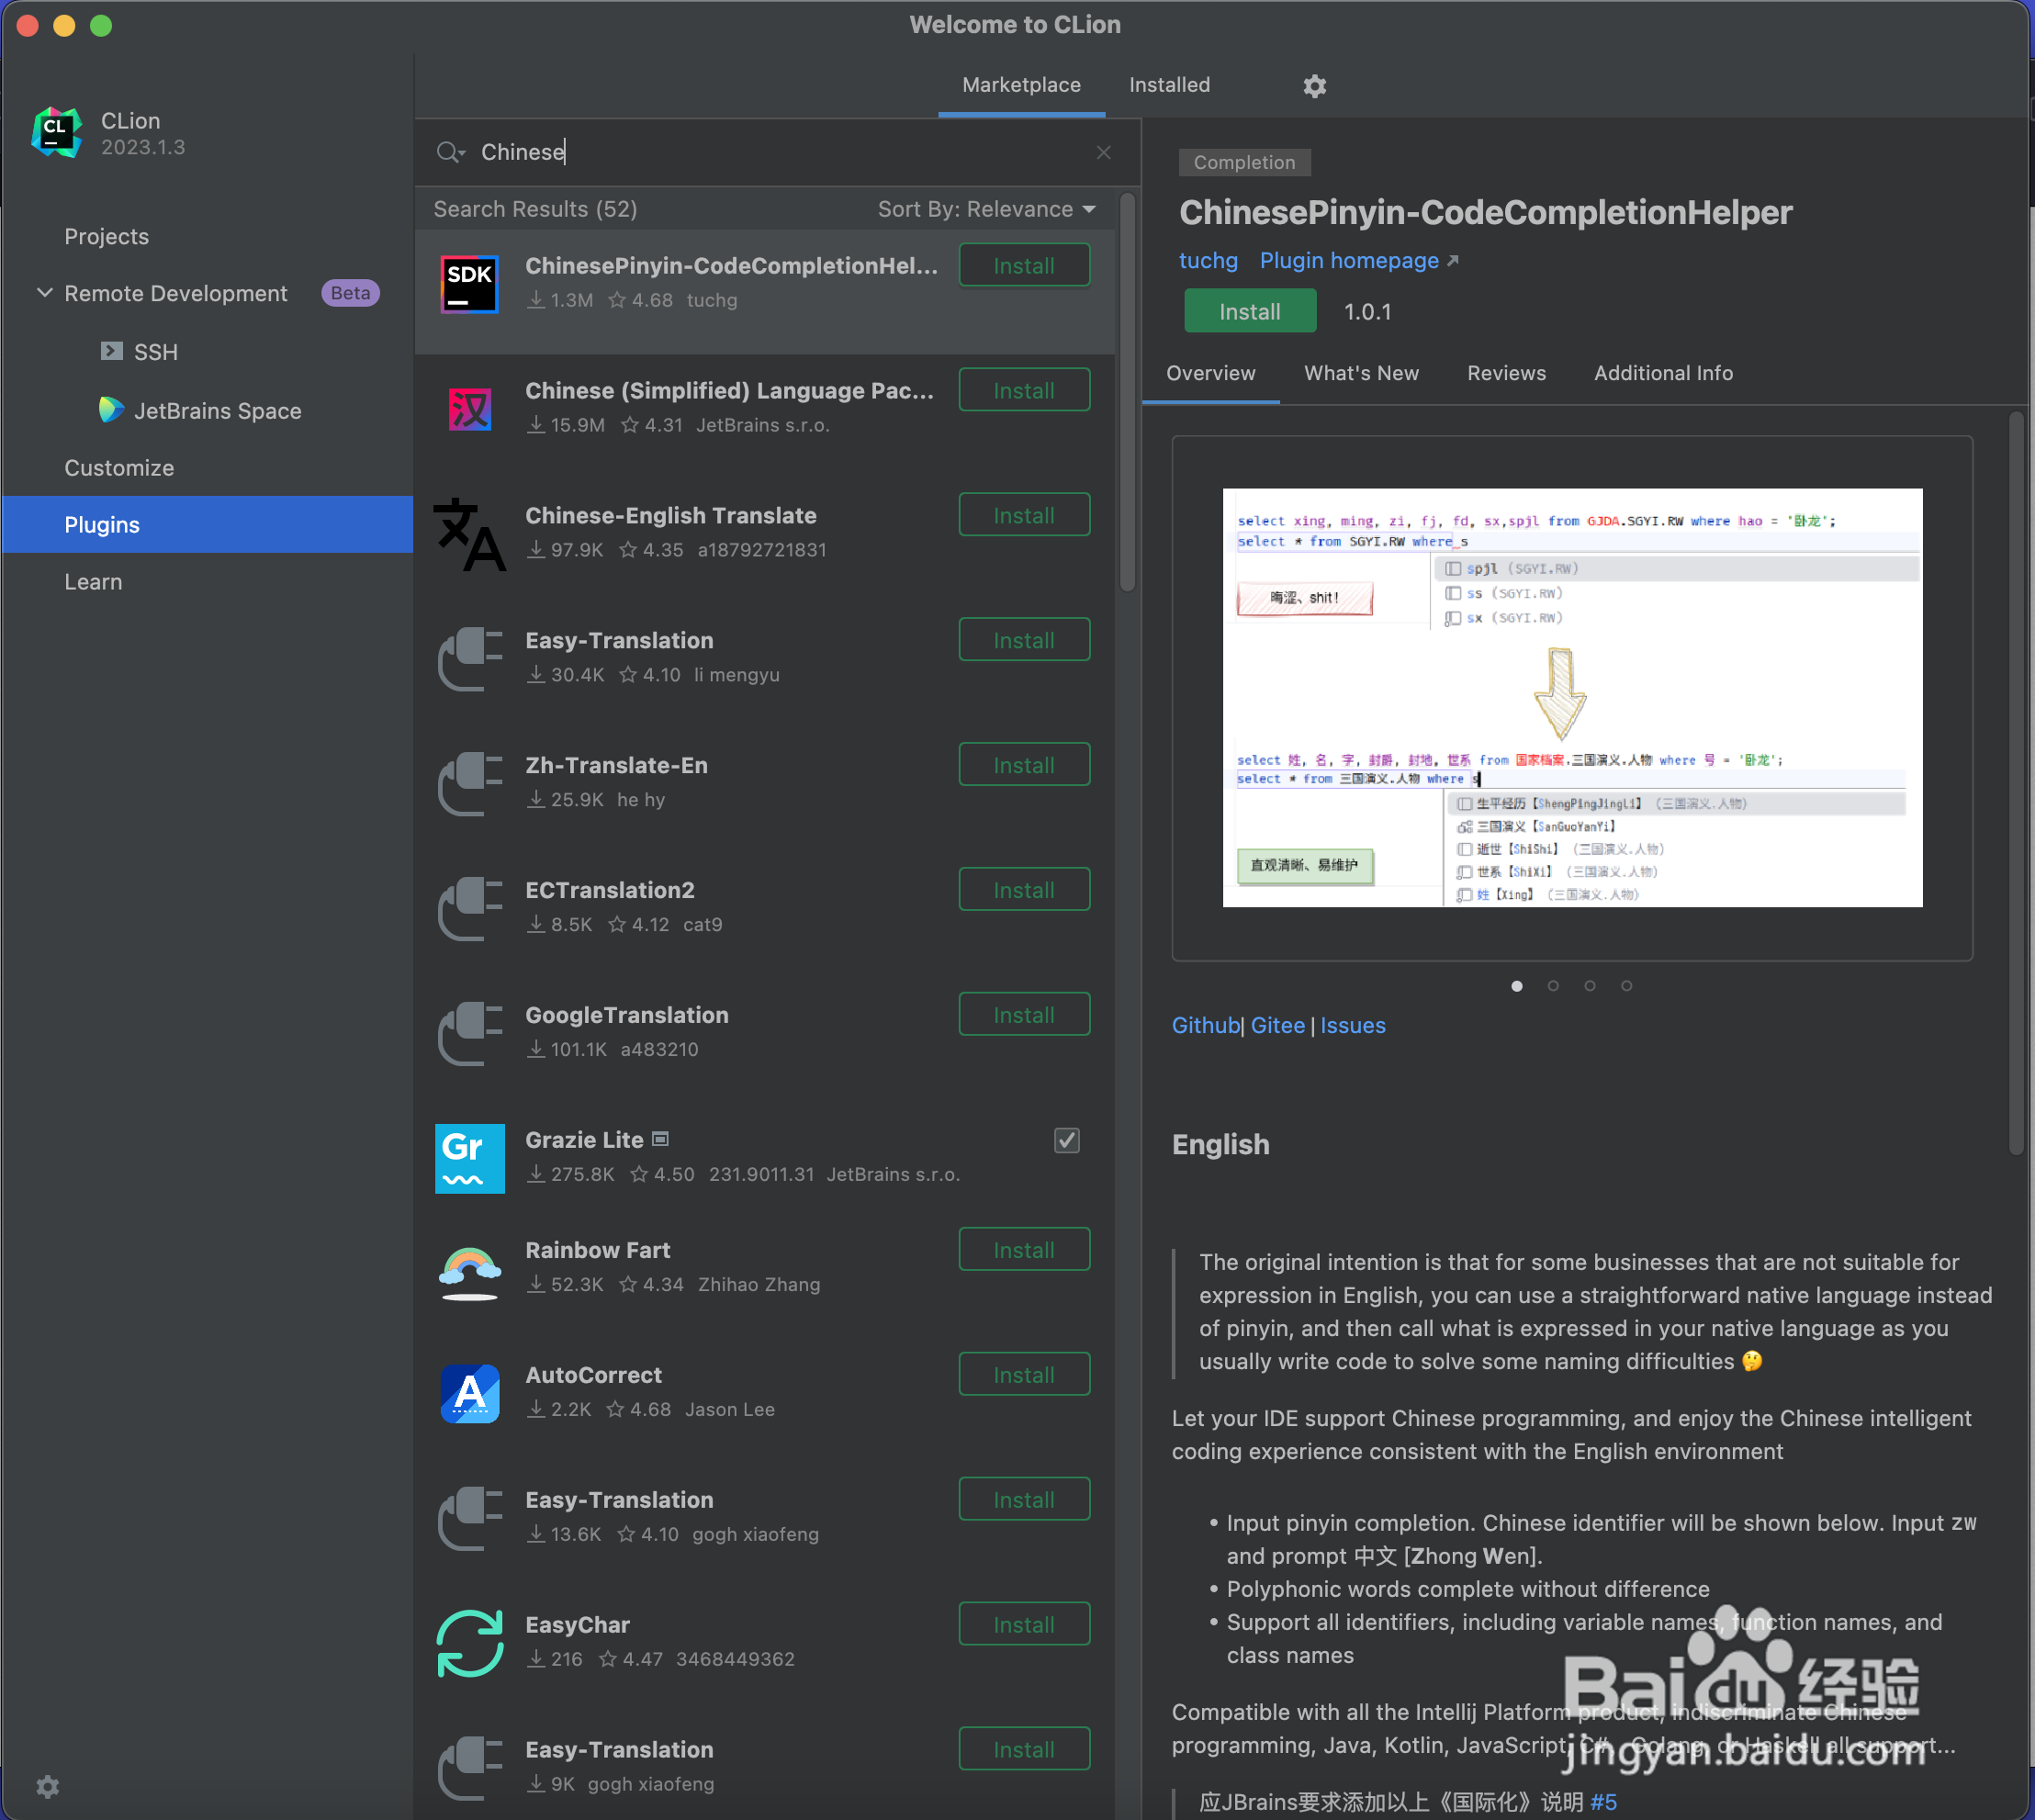The height and width of the screenshot is (1820, 2035).
Task: Select the second screenshot carousel dot
Action: [x=1552, y=986]
